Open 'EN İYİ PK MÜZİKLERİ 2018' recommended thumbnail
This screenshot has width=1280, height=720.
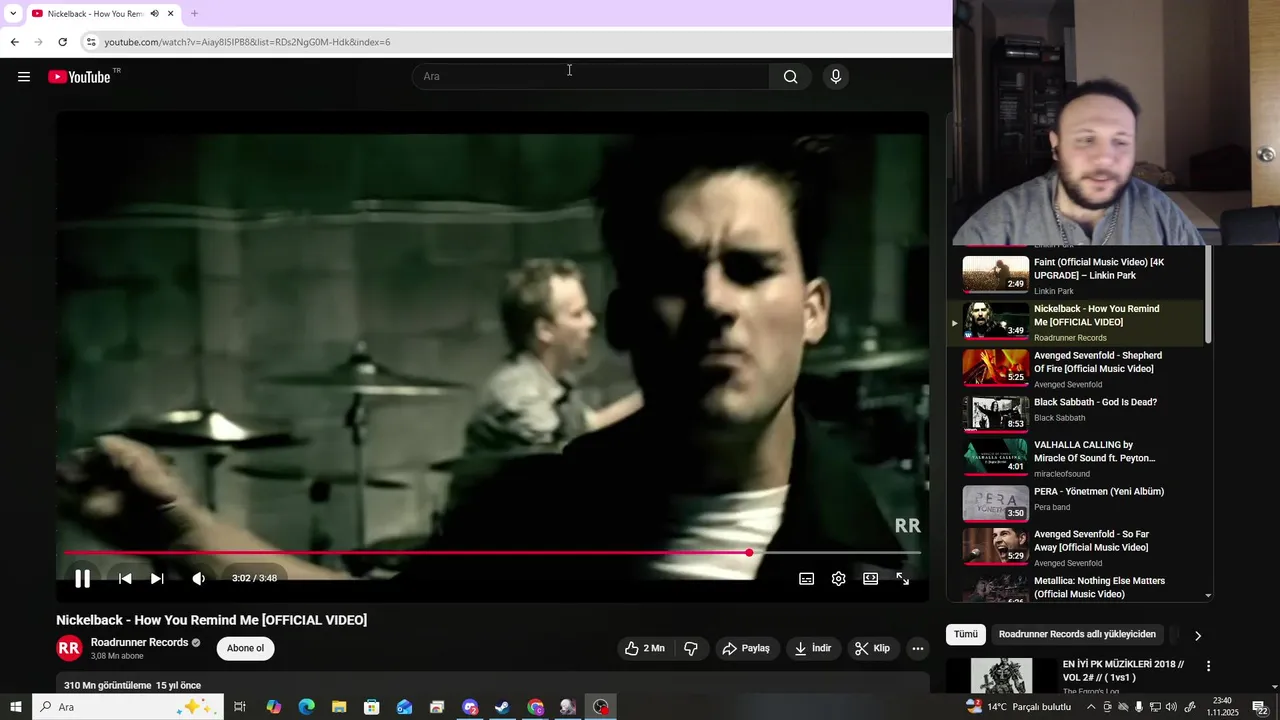point(1001,676)
